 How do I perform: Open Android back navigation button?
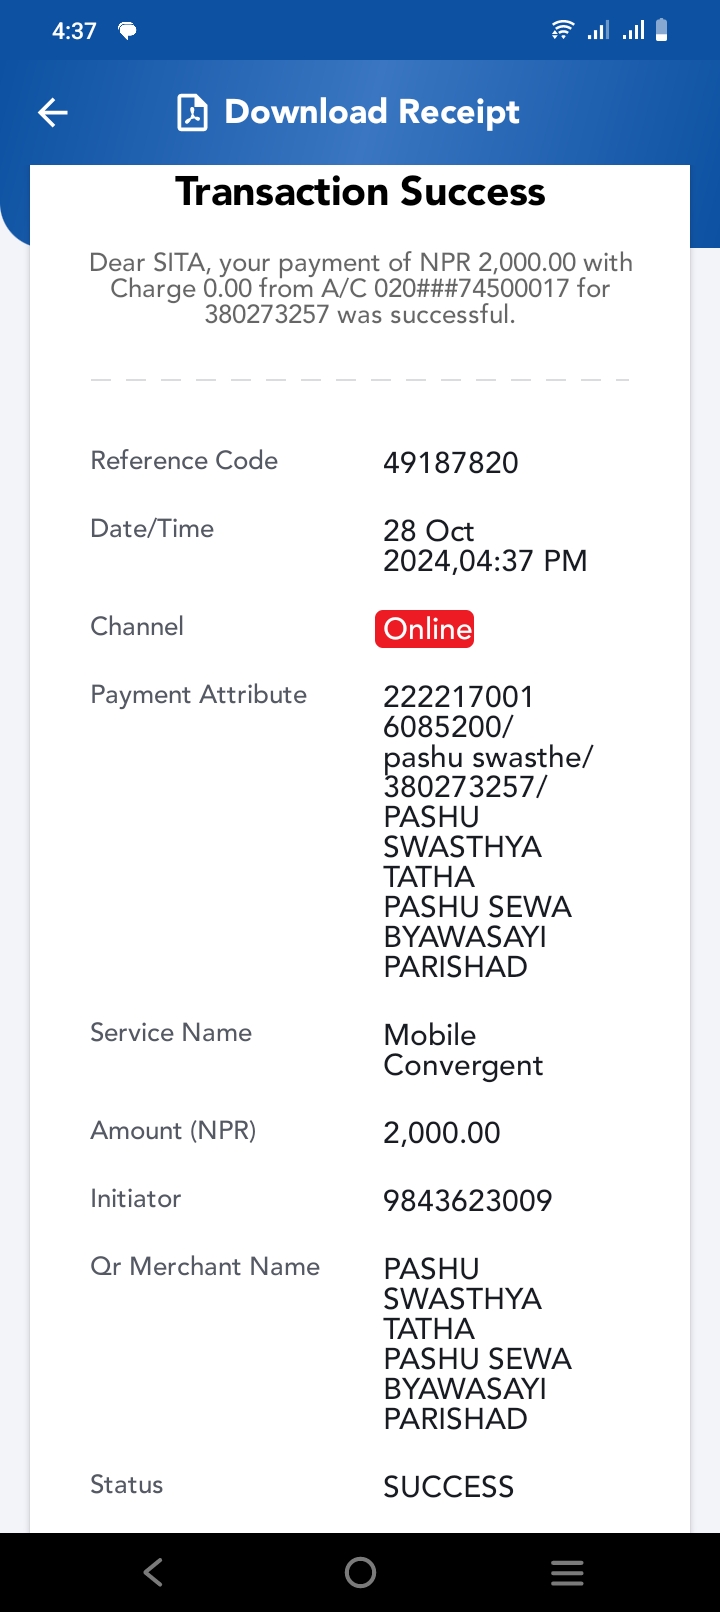pos(153,1573)
